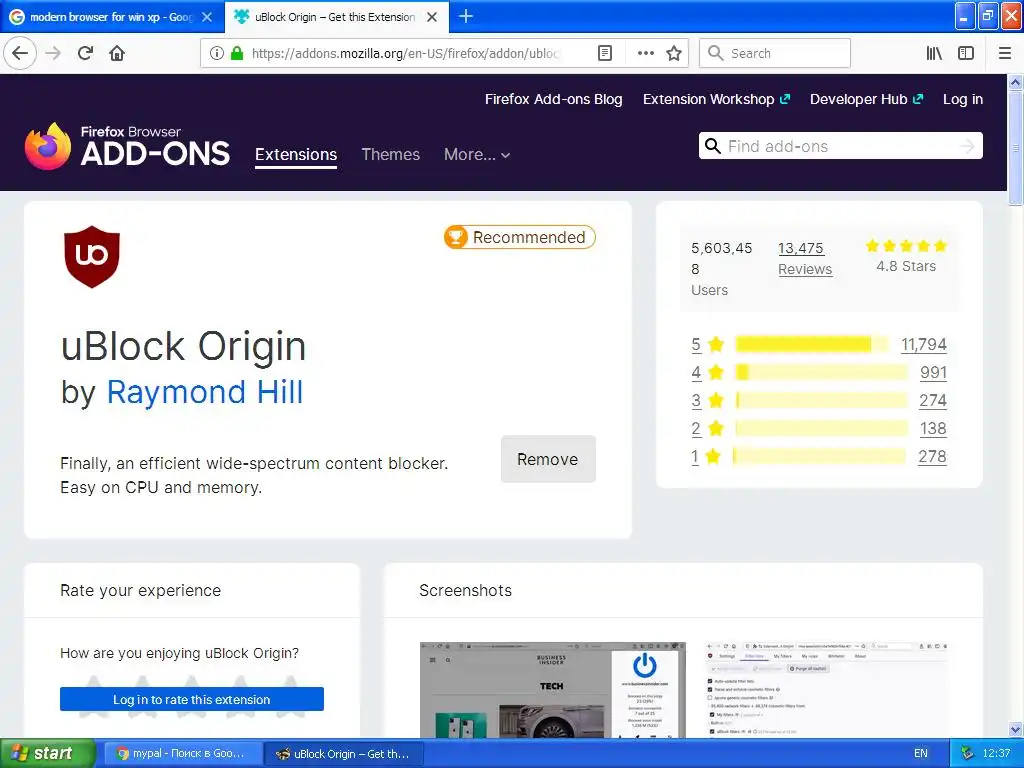
Task: Reload the current page
Action: [86, 53]
